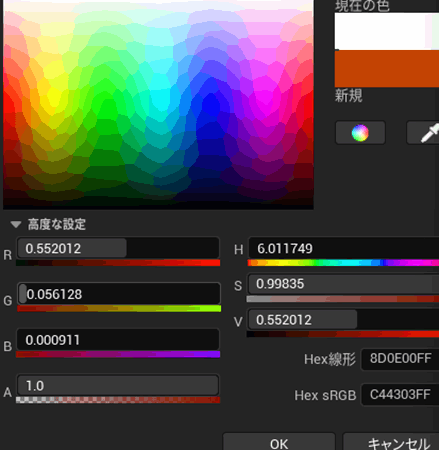Click the red gradient bar under R
Screen dimensions: 439x450
coord(118,263)
